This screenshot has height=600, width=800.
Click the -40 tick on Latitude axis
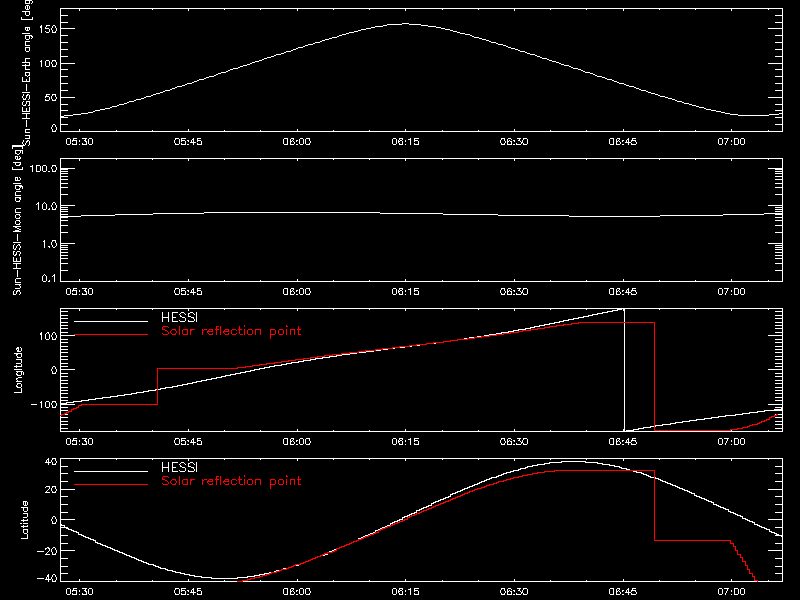47,579
